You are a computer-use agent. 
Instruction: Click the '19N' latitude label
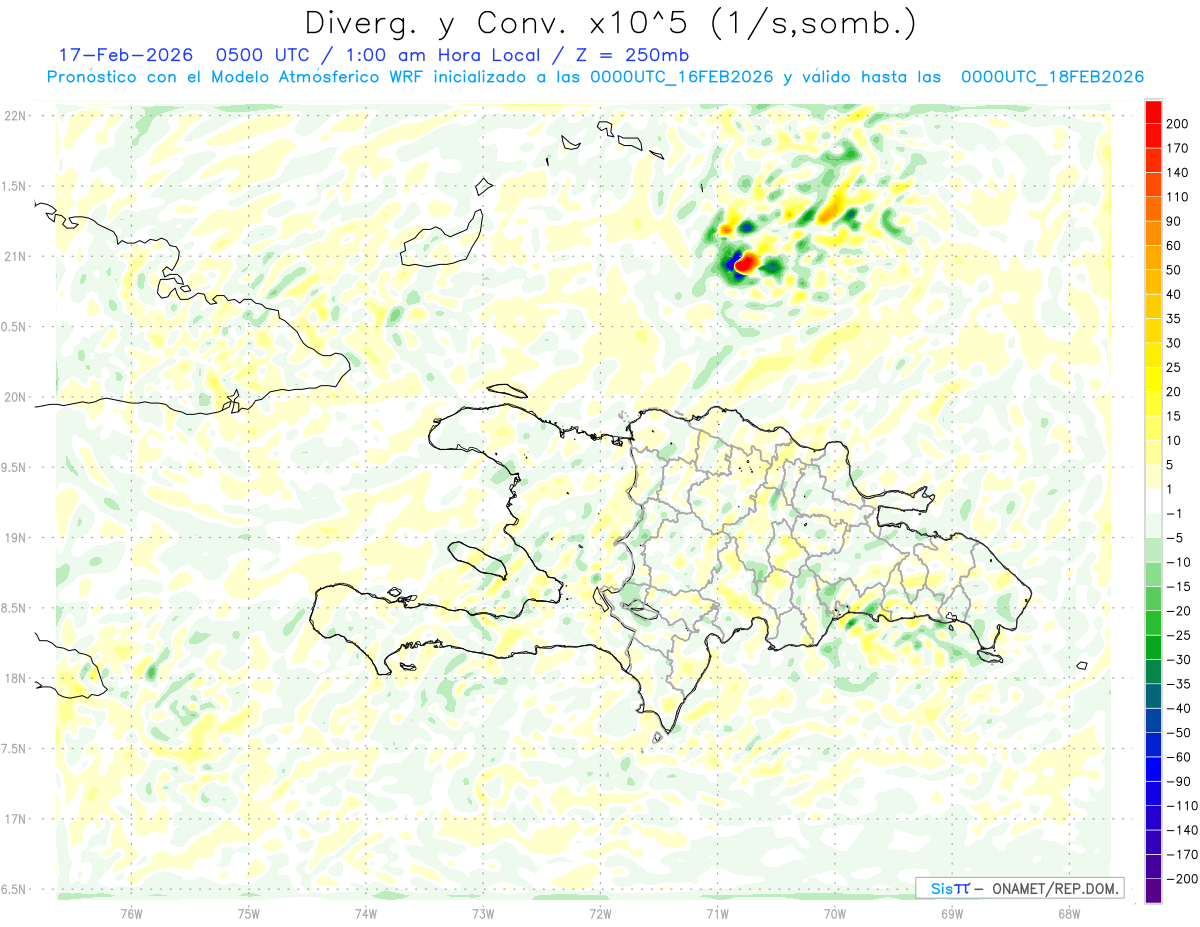pyautogui.click(x=15, y=537)
